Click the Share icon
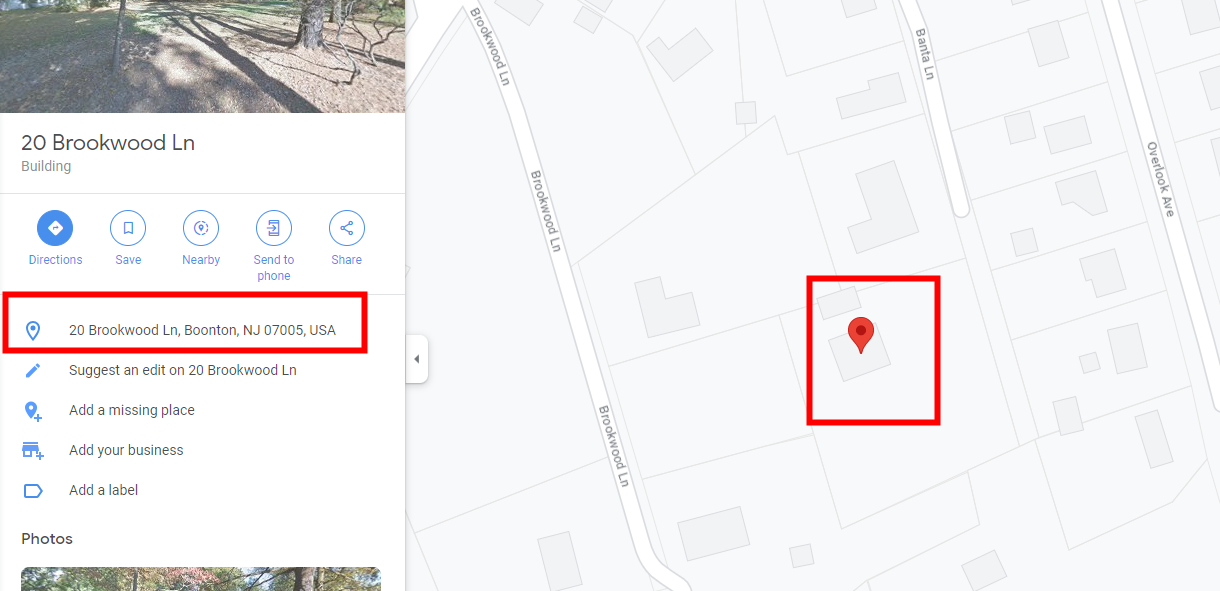1220x591 pixels. click(x=347, y=228)
